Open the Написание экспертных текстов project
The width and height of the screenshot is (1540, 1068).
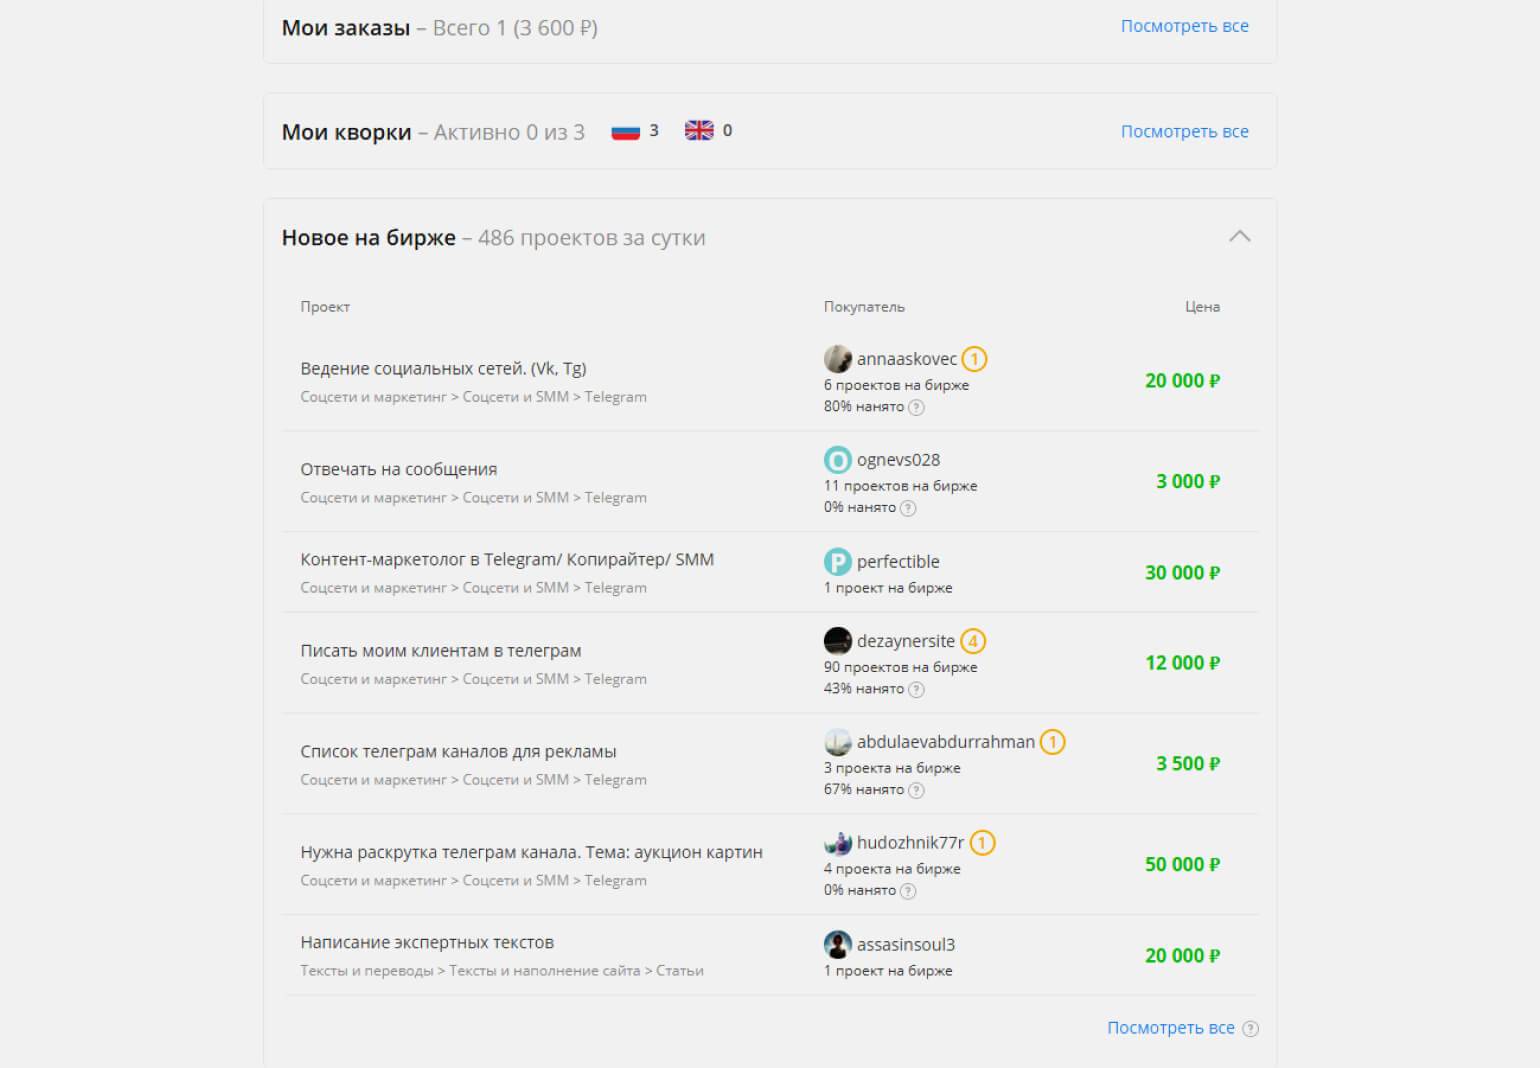click(427, 942)
